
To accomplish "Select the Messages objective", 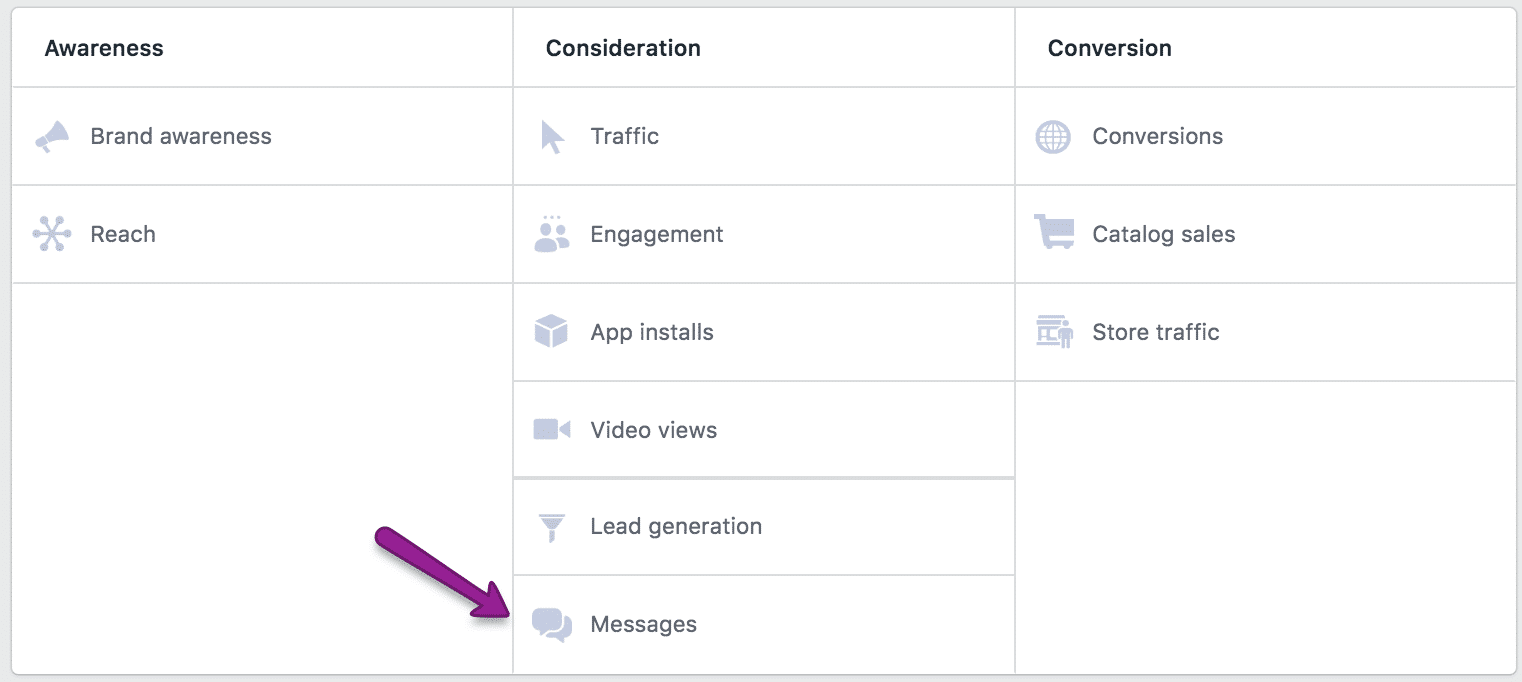I will 644,625.
